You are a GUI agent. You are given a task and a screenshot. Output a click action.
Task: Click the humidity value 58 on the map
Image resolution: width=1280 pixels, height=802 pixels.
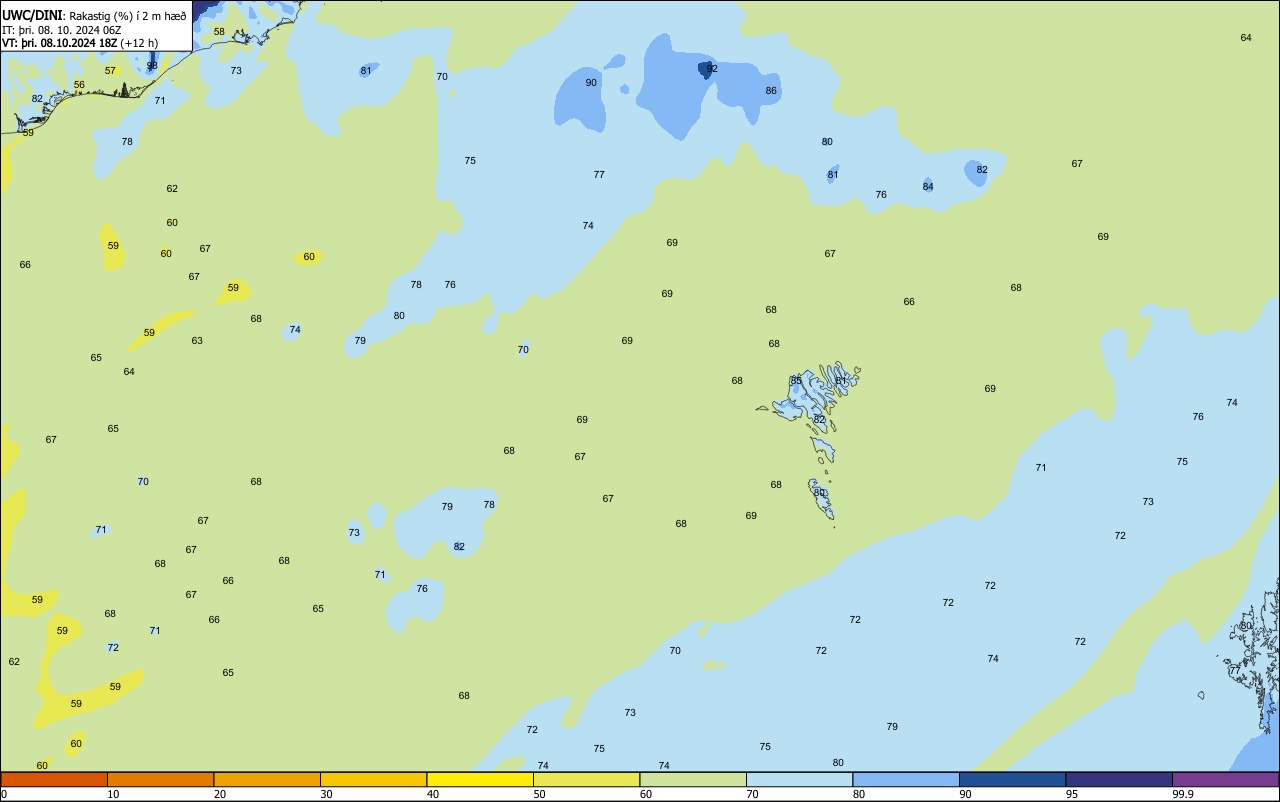point(219,32)
